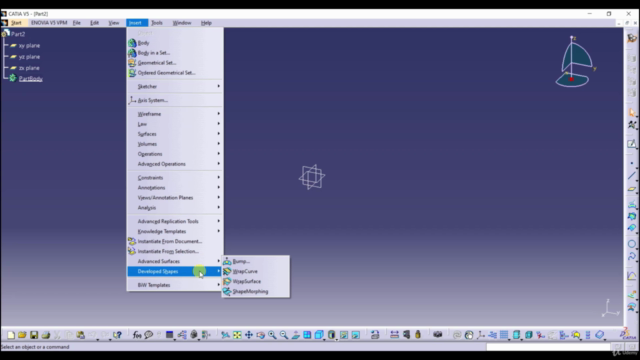Screen dimensions: 640x360
Task: Click the What's This help icon
Action: pyautogui.click(x=117, y=335)
